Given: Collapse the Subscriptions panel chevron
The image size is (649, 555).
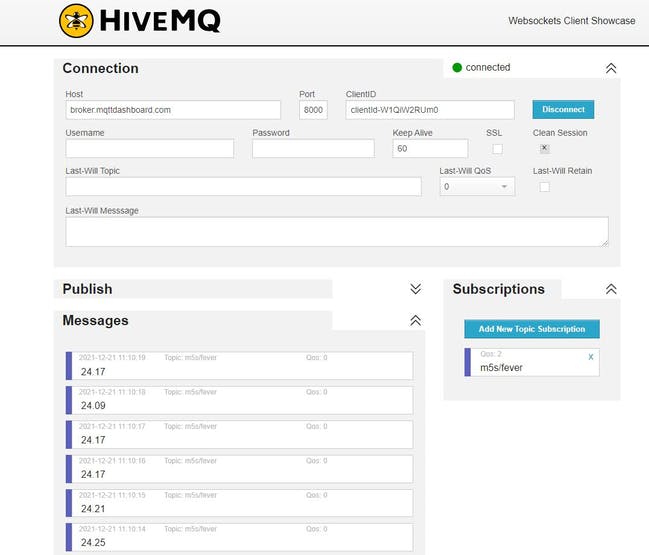Looking at the screenshot, I should (611, 289).
